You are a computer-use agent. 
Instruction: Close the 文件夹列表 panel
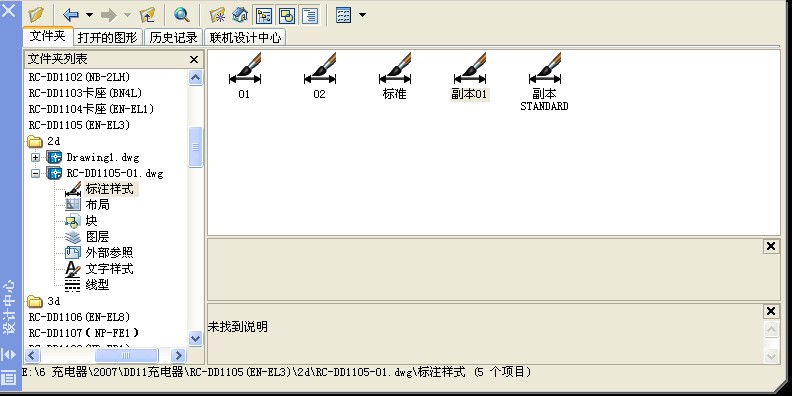tap(193, 60)
